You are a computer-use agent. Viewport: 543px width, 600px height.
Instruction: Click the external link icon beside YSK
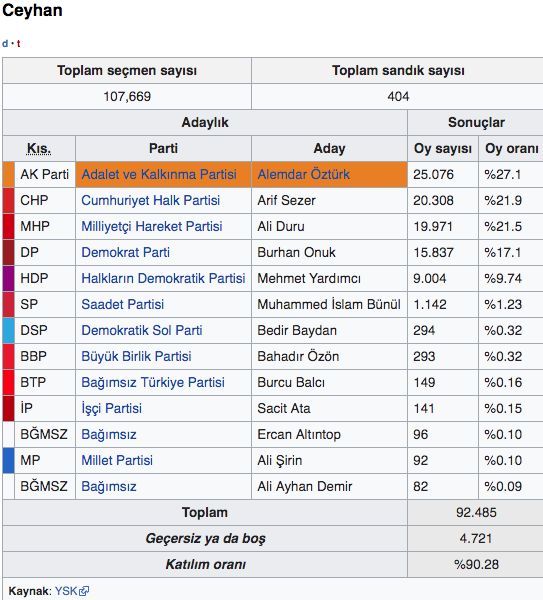coord(84,591)
